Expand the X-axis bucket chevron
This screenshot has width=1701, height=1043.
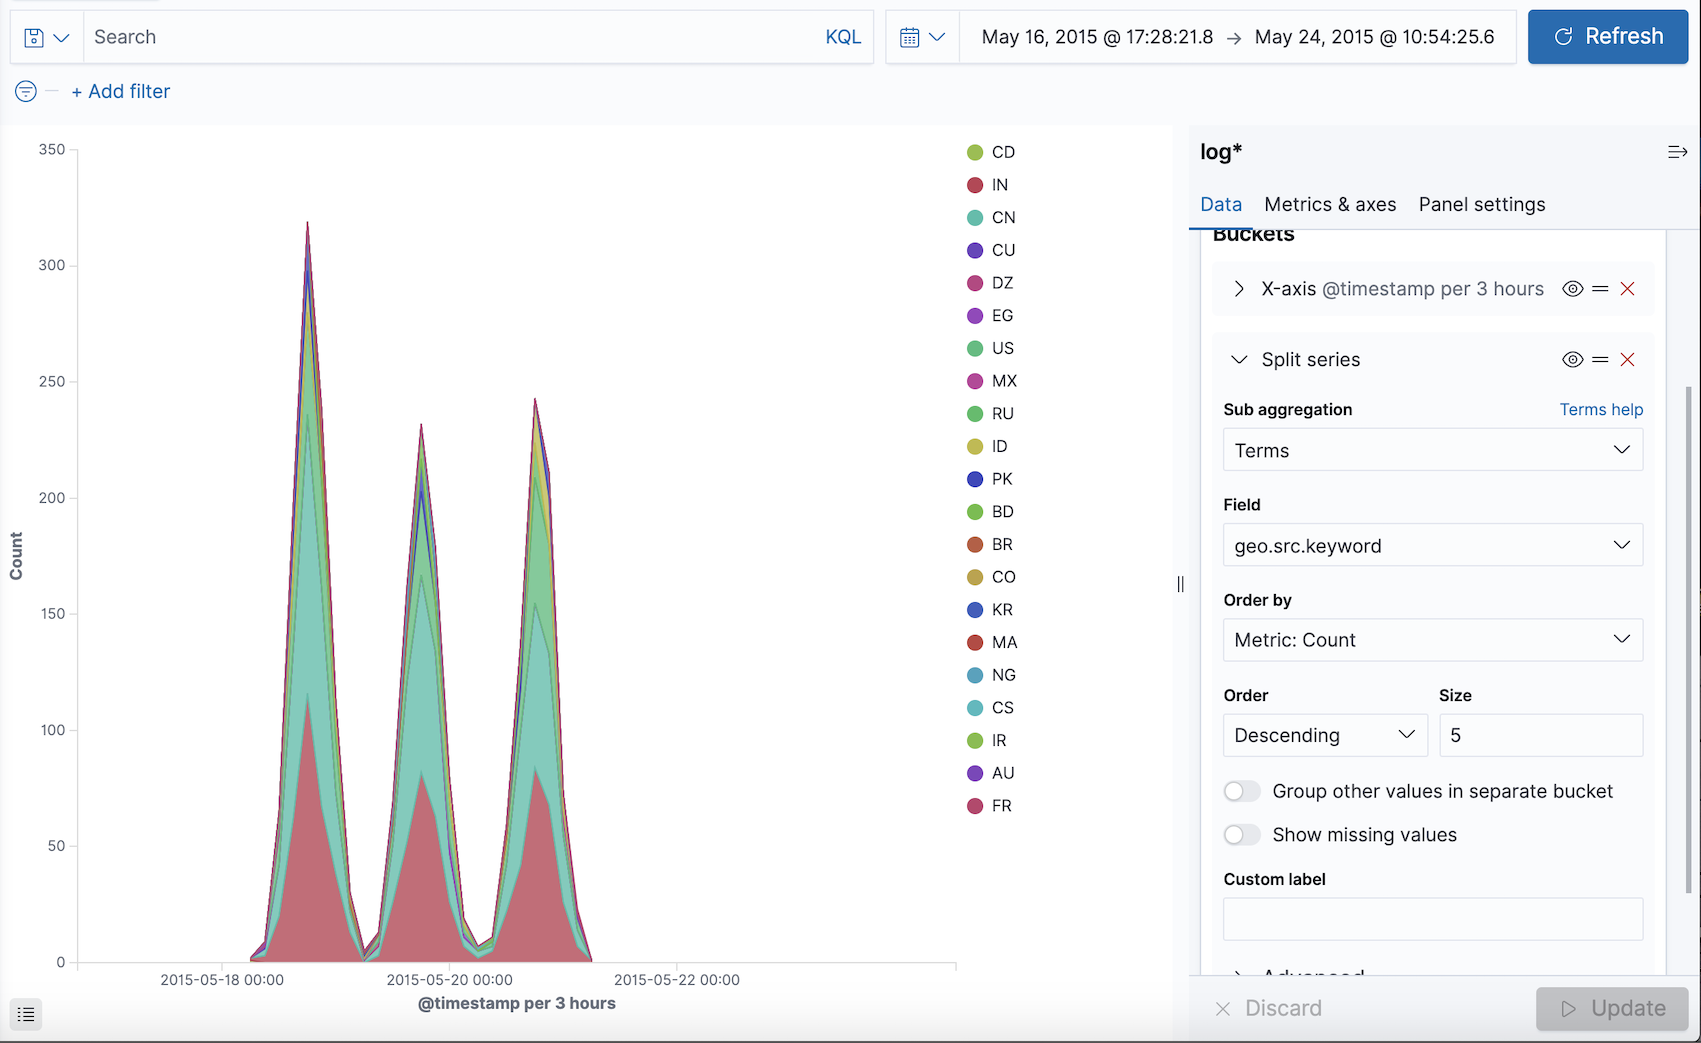(1239, 289)
